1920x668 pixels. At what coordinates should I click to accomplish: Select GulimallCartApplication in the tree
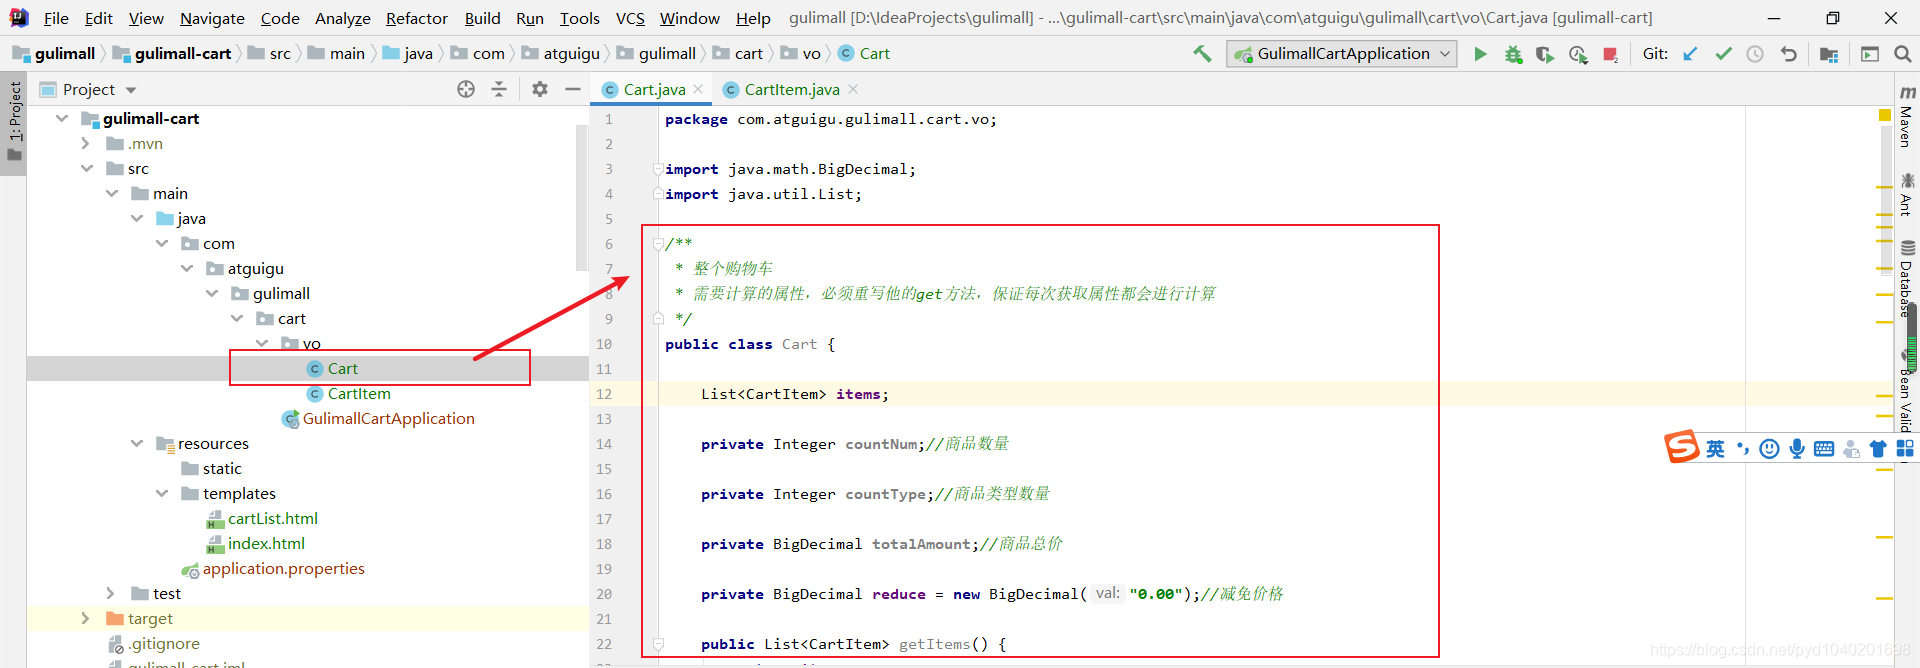click(x=379, y=419)
